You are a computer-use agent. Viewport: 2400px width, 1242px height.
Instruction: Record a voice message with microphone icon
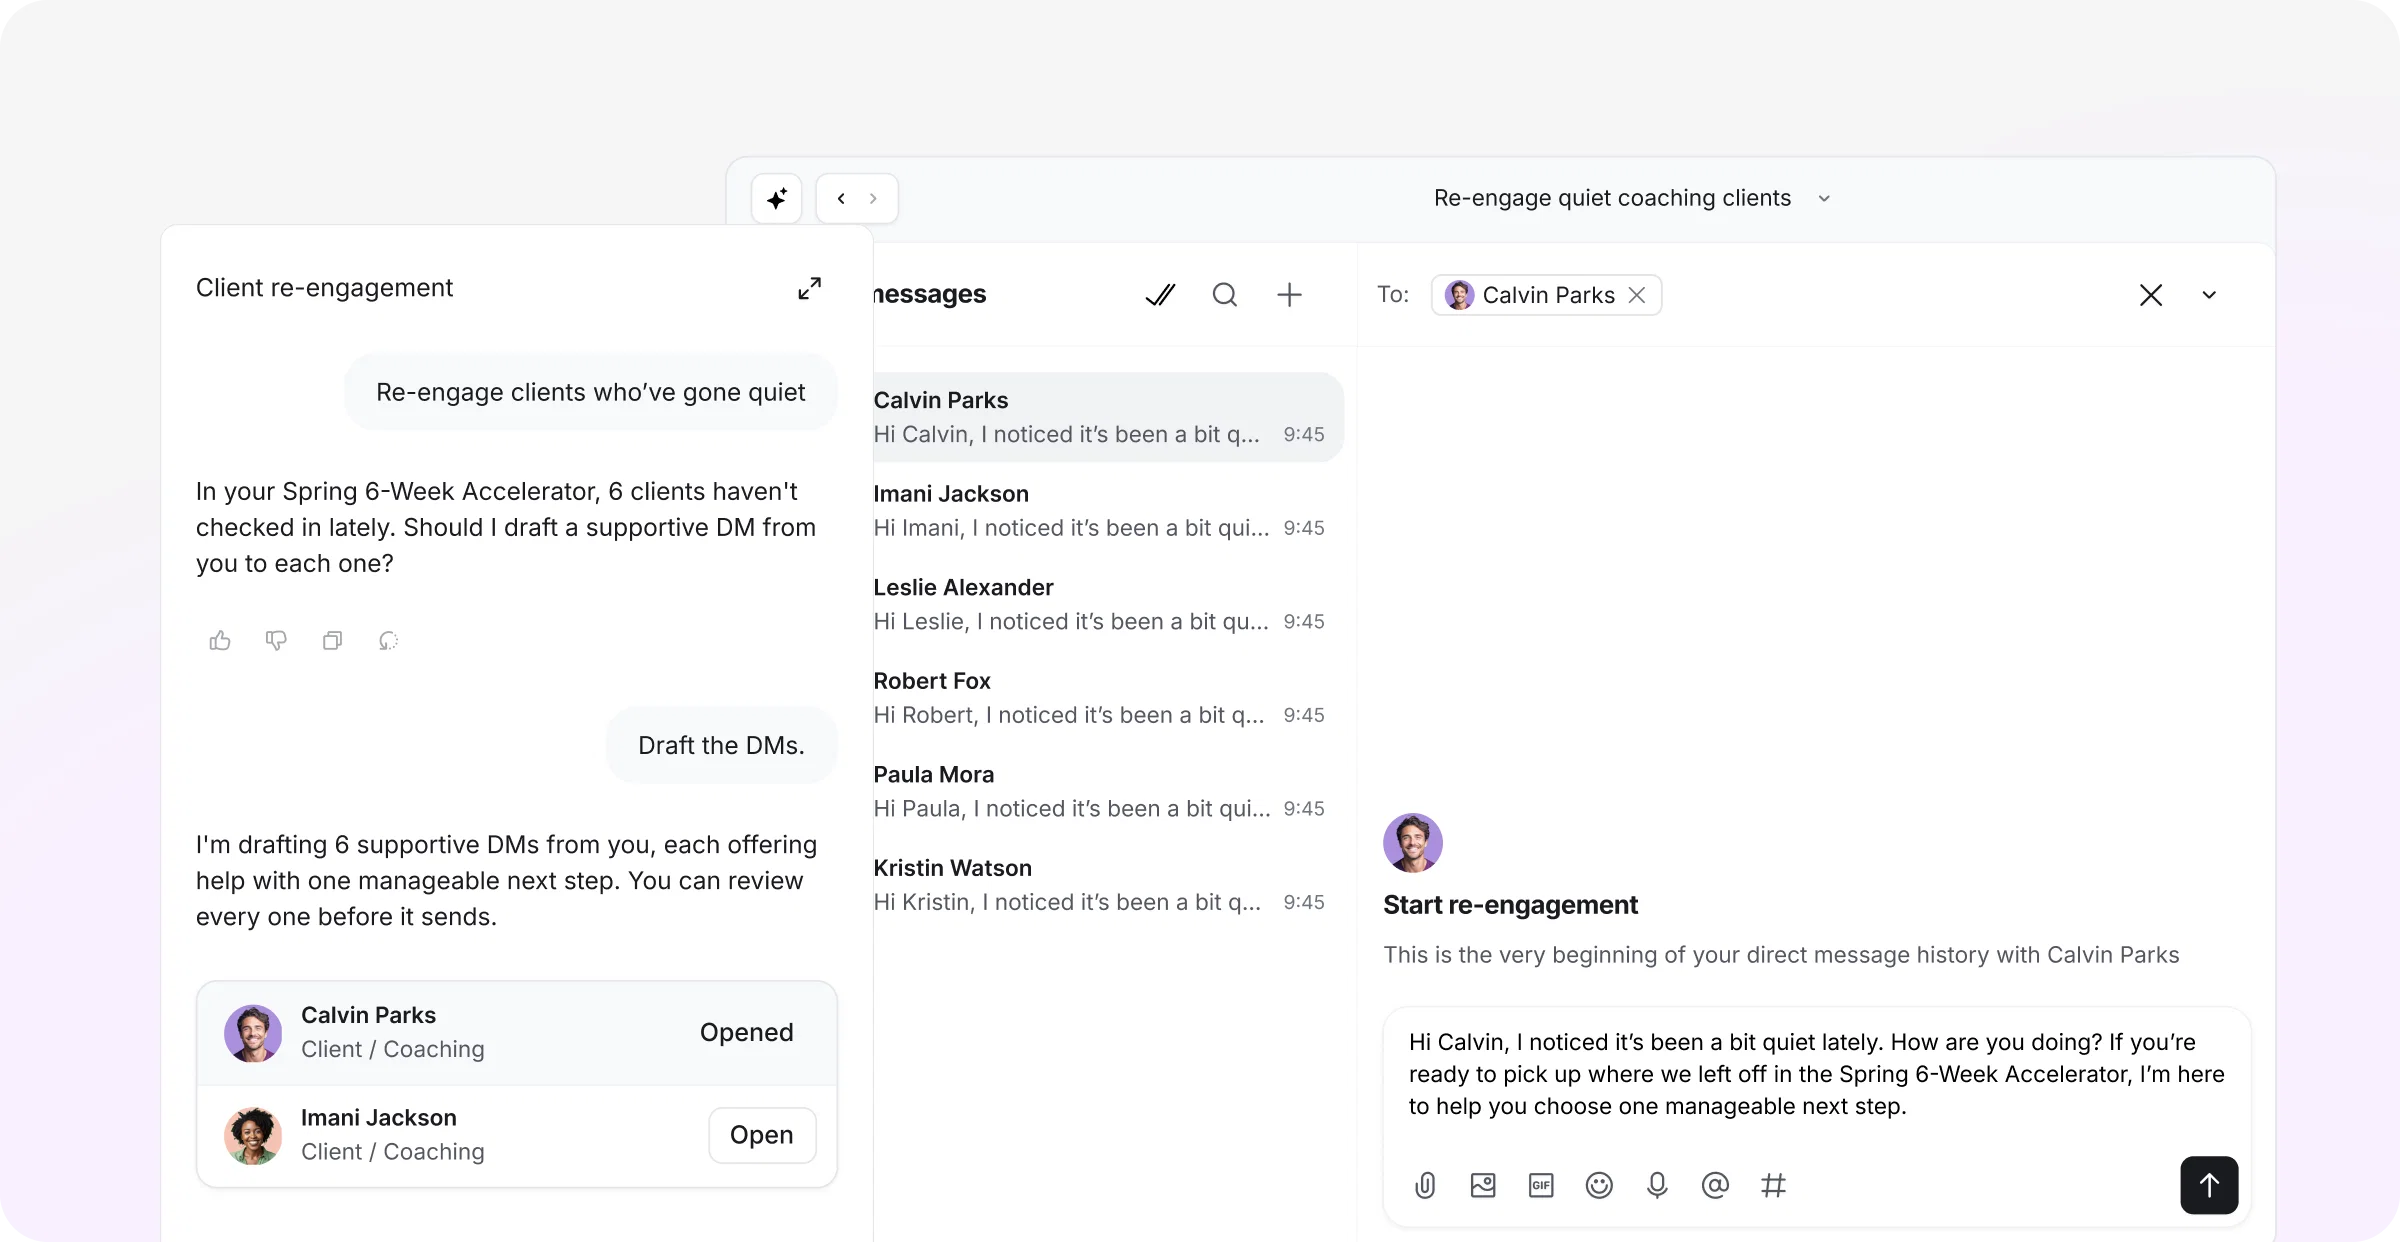click(1657, 1185)
